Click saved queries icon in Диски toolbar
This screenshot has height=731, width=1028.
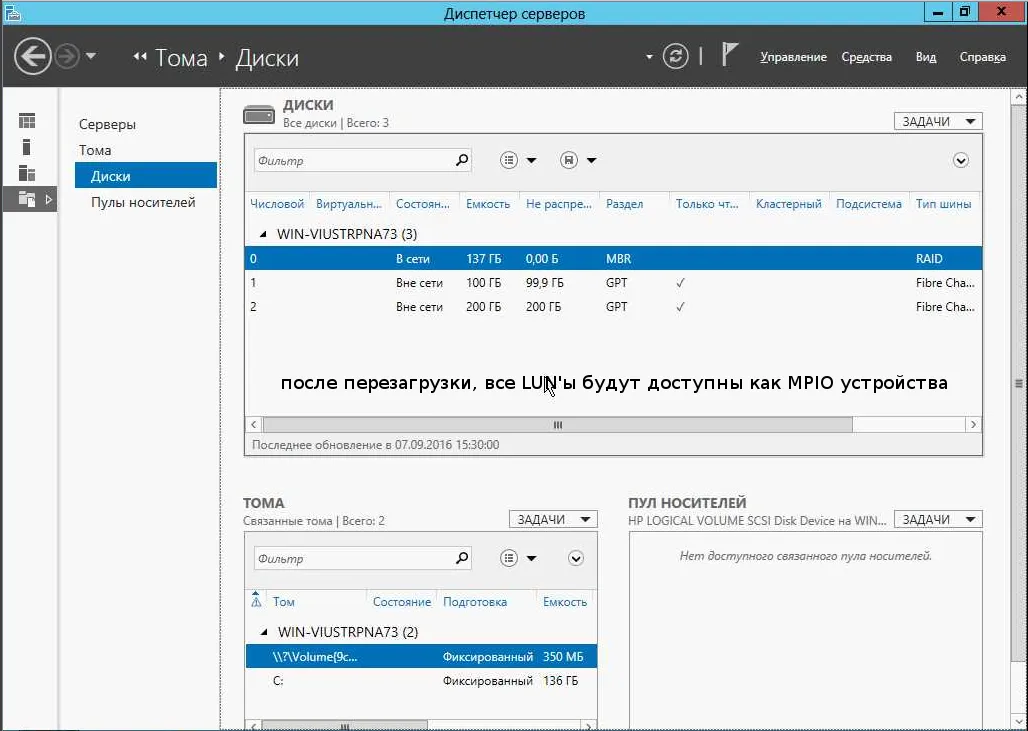tap(569, 160)
